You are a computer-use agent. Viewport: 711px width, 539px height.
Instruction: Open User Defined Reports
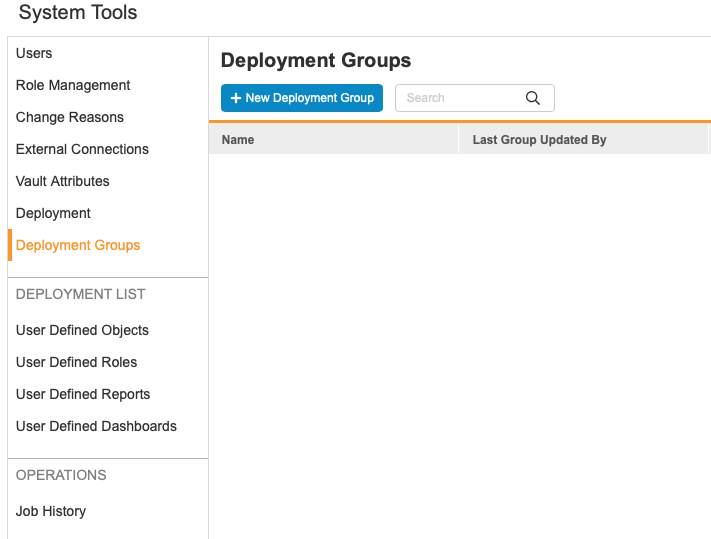coord(83,394)
